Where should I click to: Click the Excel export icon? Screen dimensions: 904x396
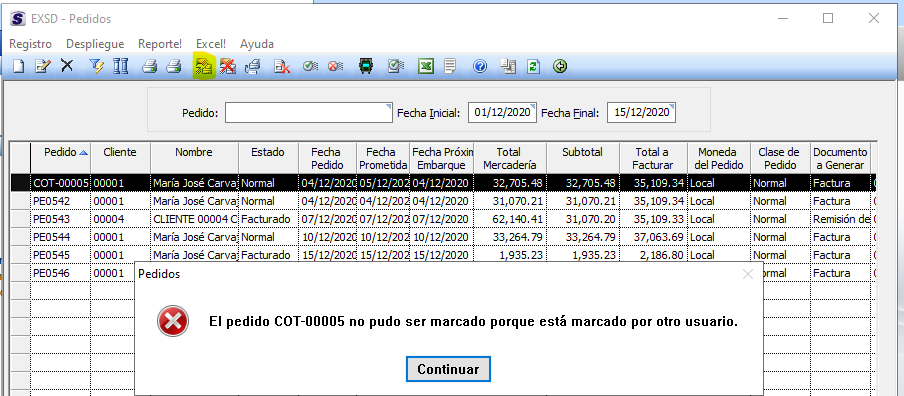click(x=425, y=67)
